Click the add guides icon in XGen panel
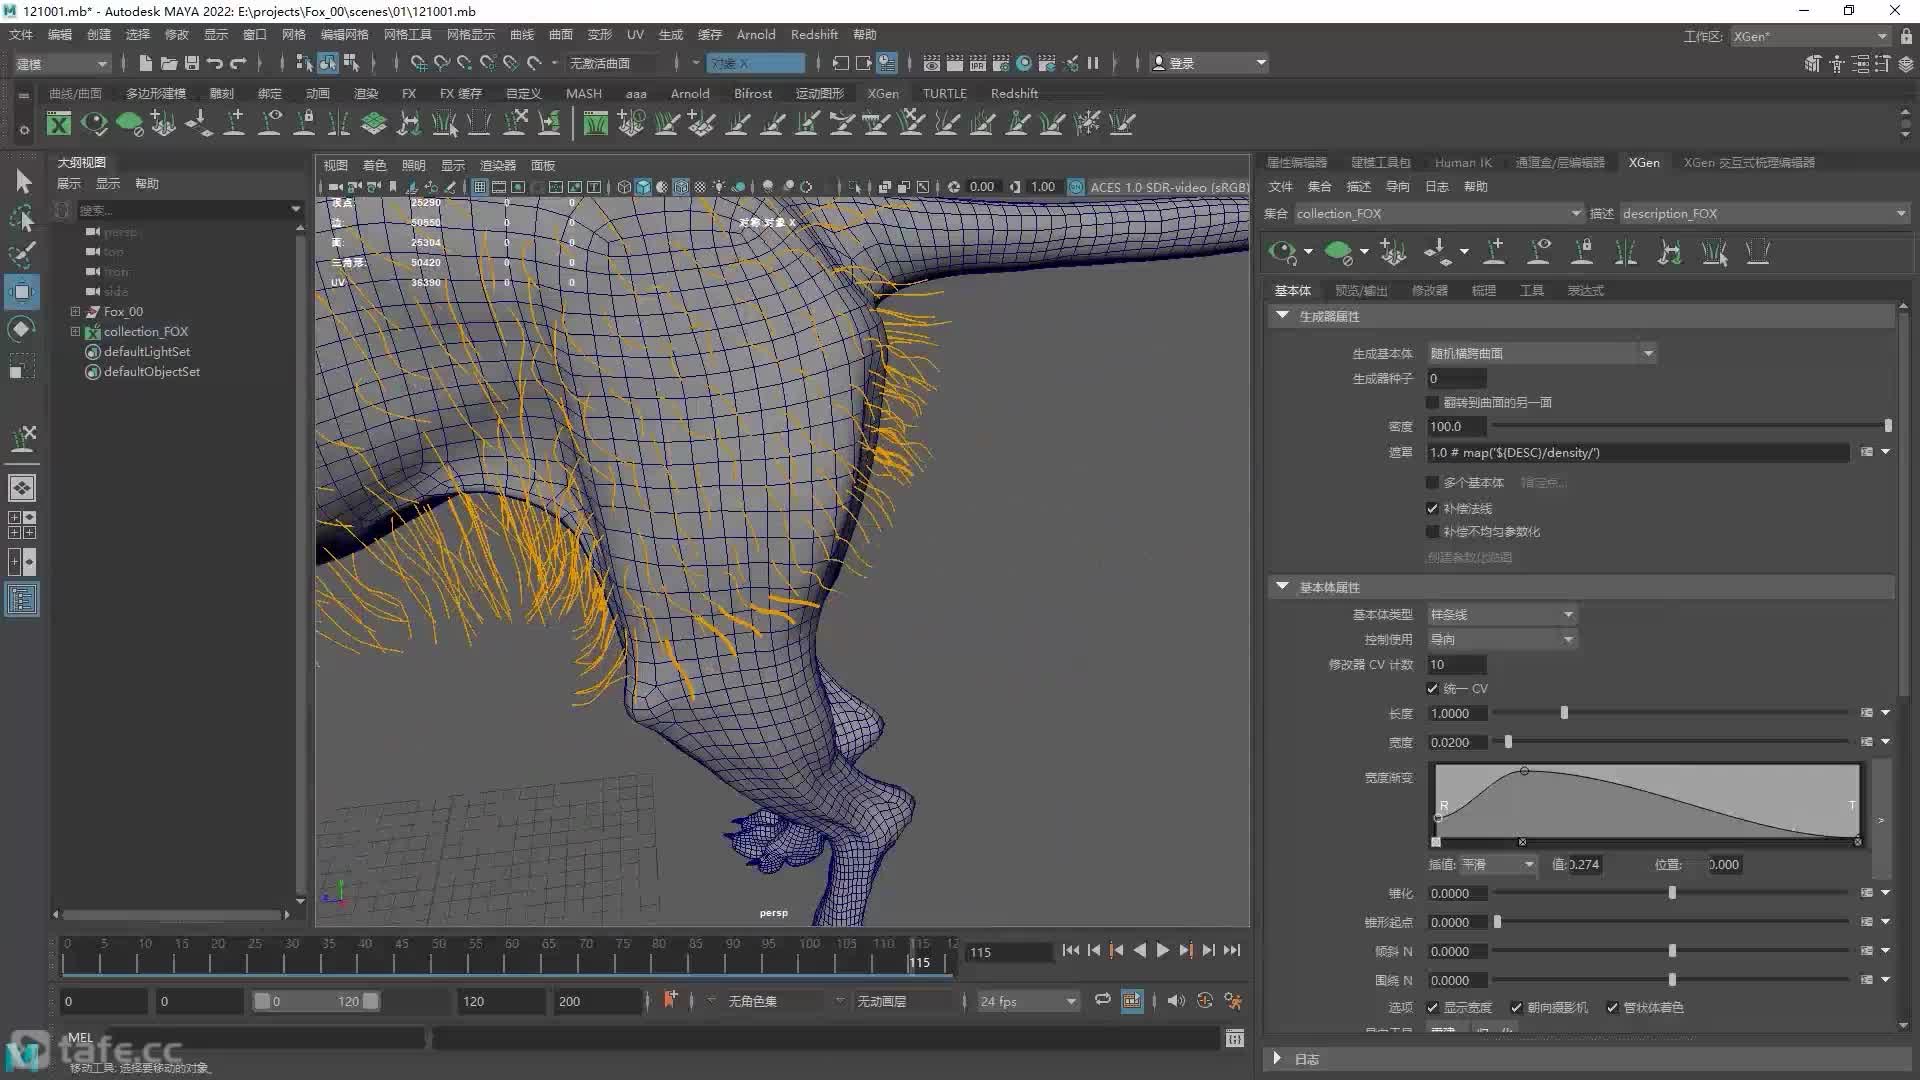The height and width of the screenshot is (1080, 1920). pos(1495,252)
